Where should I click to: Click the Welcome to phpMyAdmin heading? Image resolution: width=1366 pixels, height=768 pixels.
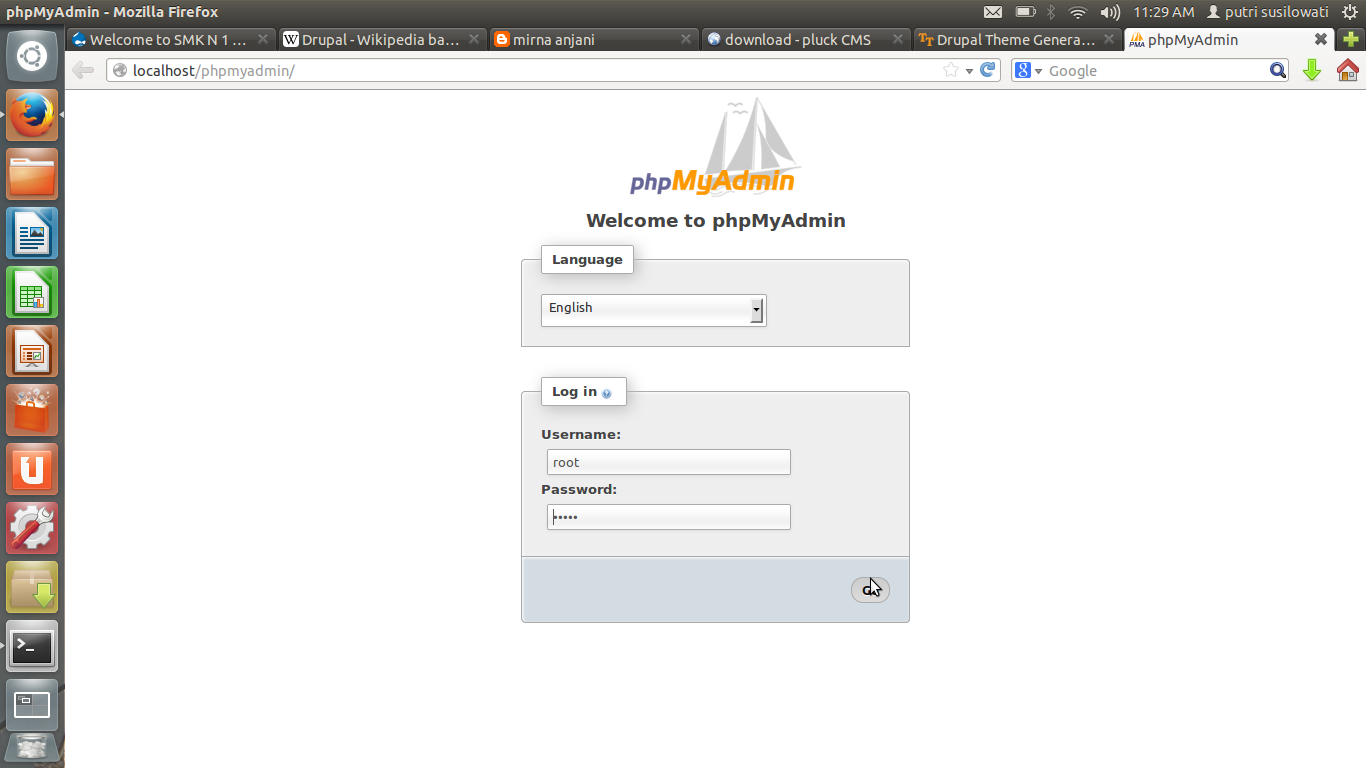click(x=716, y=221)
